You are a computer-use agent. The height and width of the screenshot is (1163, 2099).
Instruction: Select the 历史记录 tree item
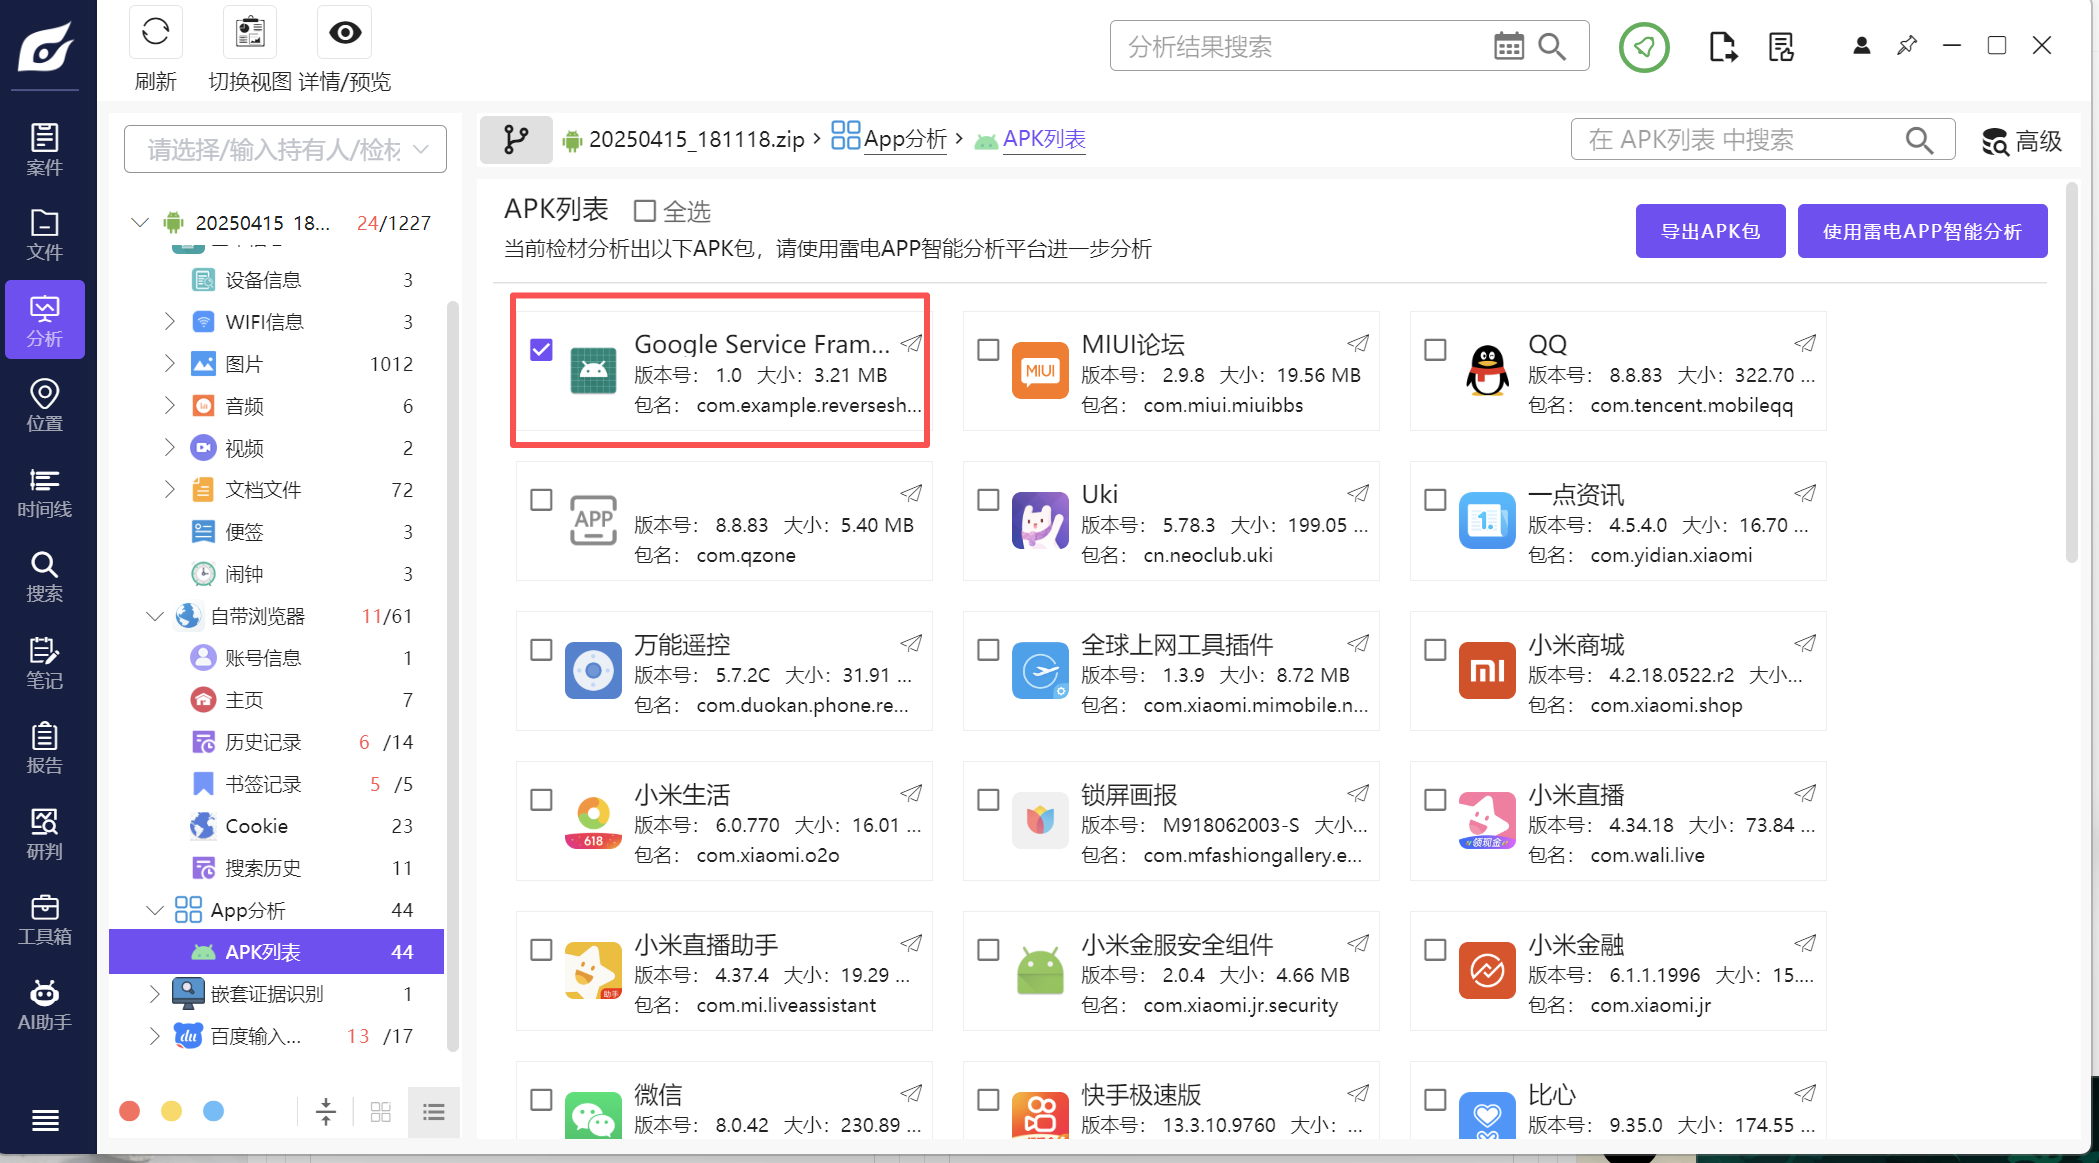pyautogui.click(x=263, y=742)
